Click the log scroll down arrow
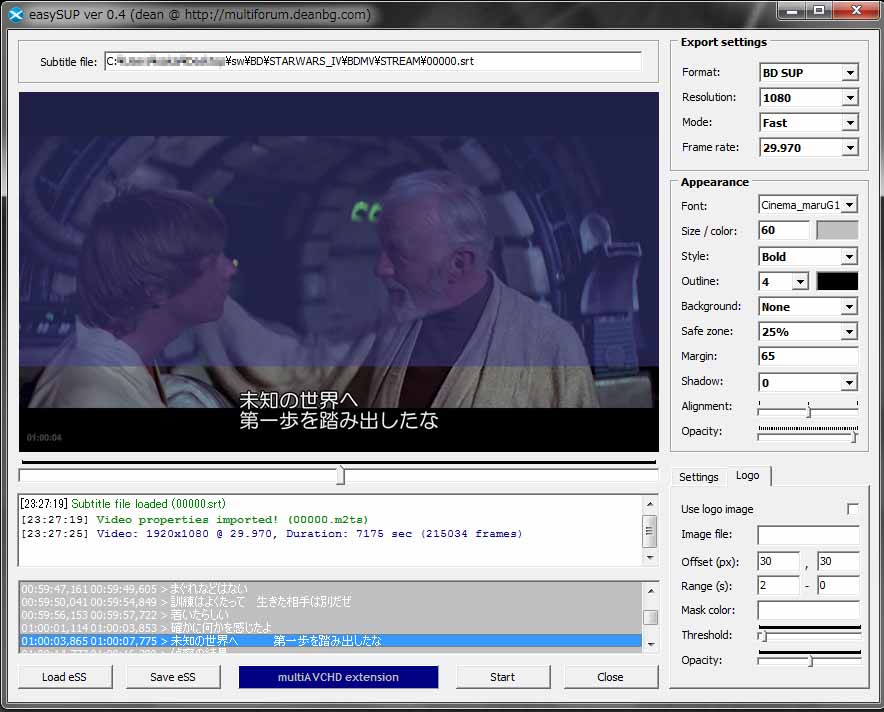The height and width of the screenshot is (712, 884). coord(650,558)
